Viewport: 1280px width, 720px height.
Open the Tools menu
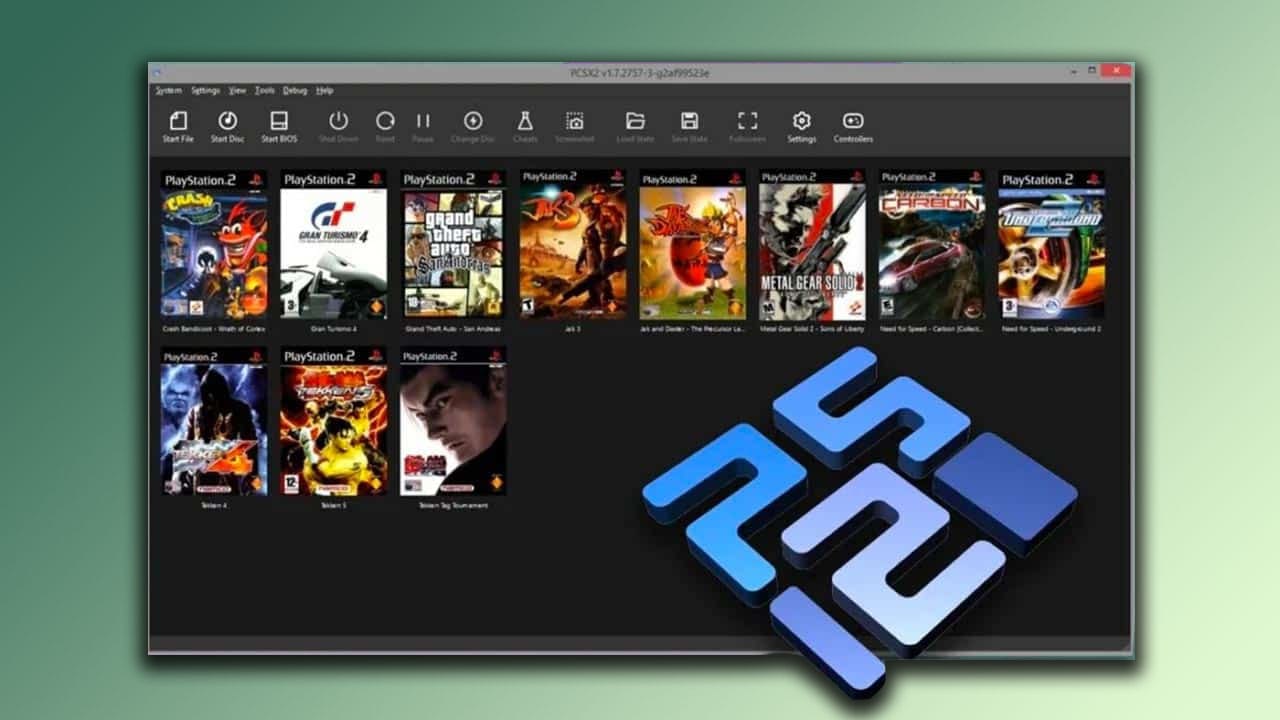264,90
